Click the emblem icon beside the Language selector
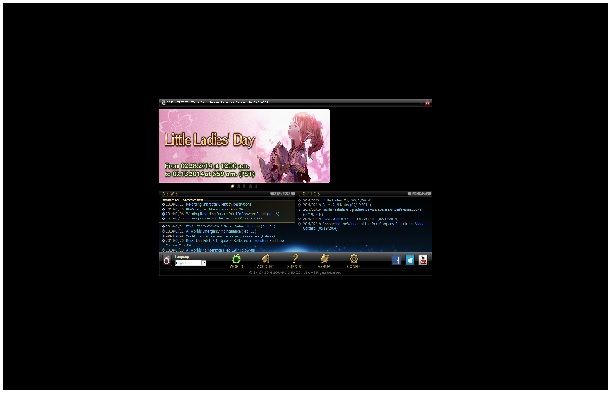Viewport: 613px width, 395px height. (x=167, y=260)
